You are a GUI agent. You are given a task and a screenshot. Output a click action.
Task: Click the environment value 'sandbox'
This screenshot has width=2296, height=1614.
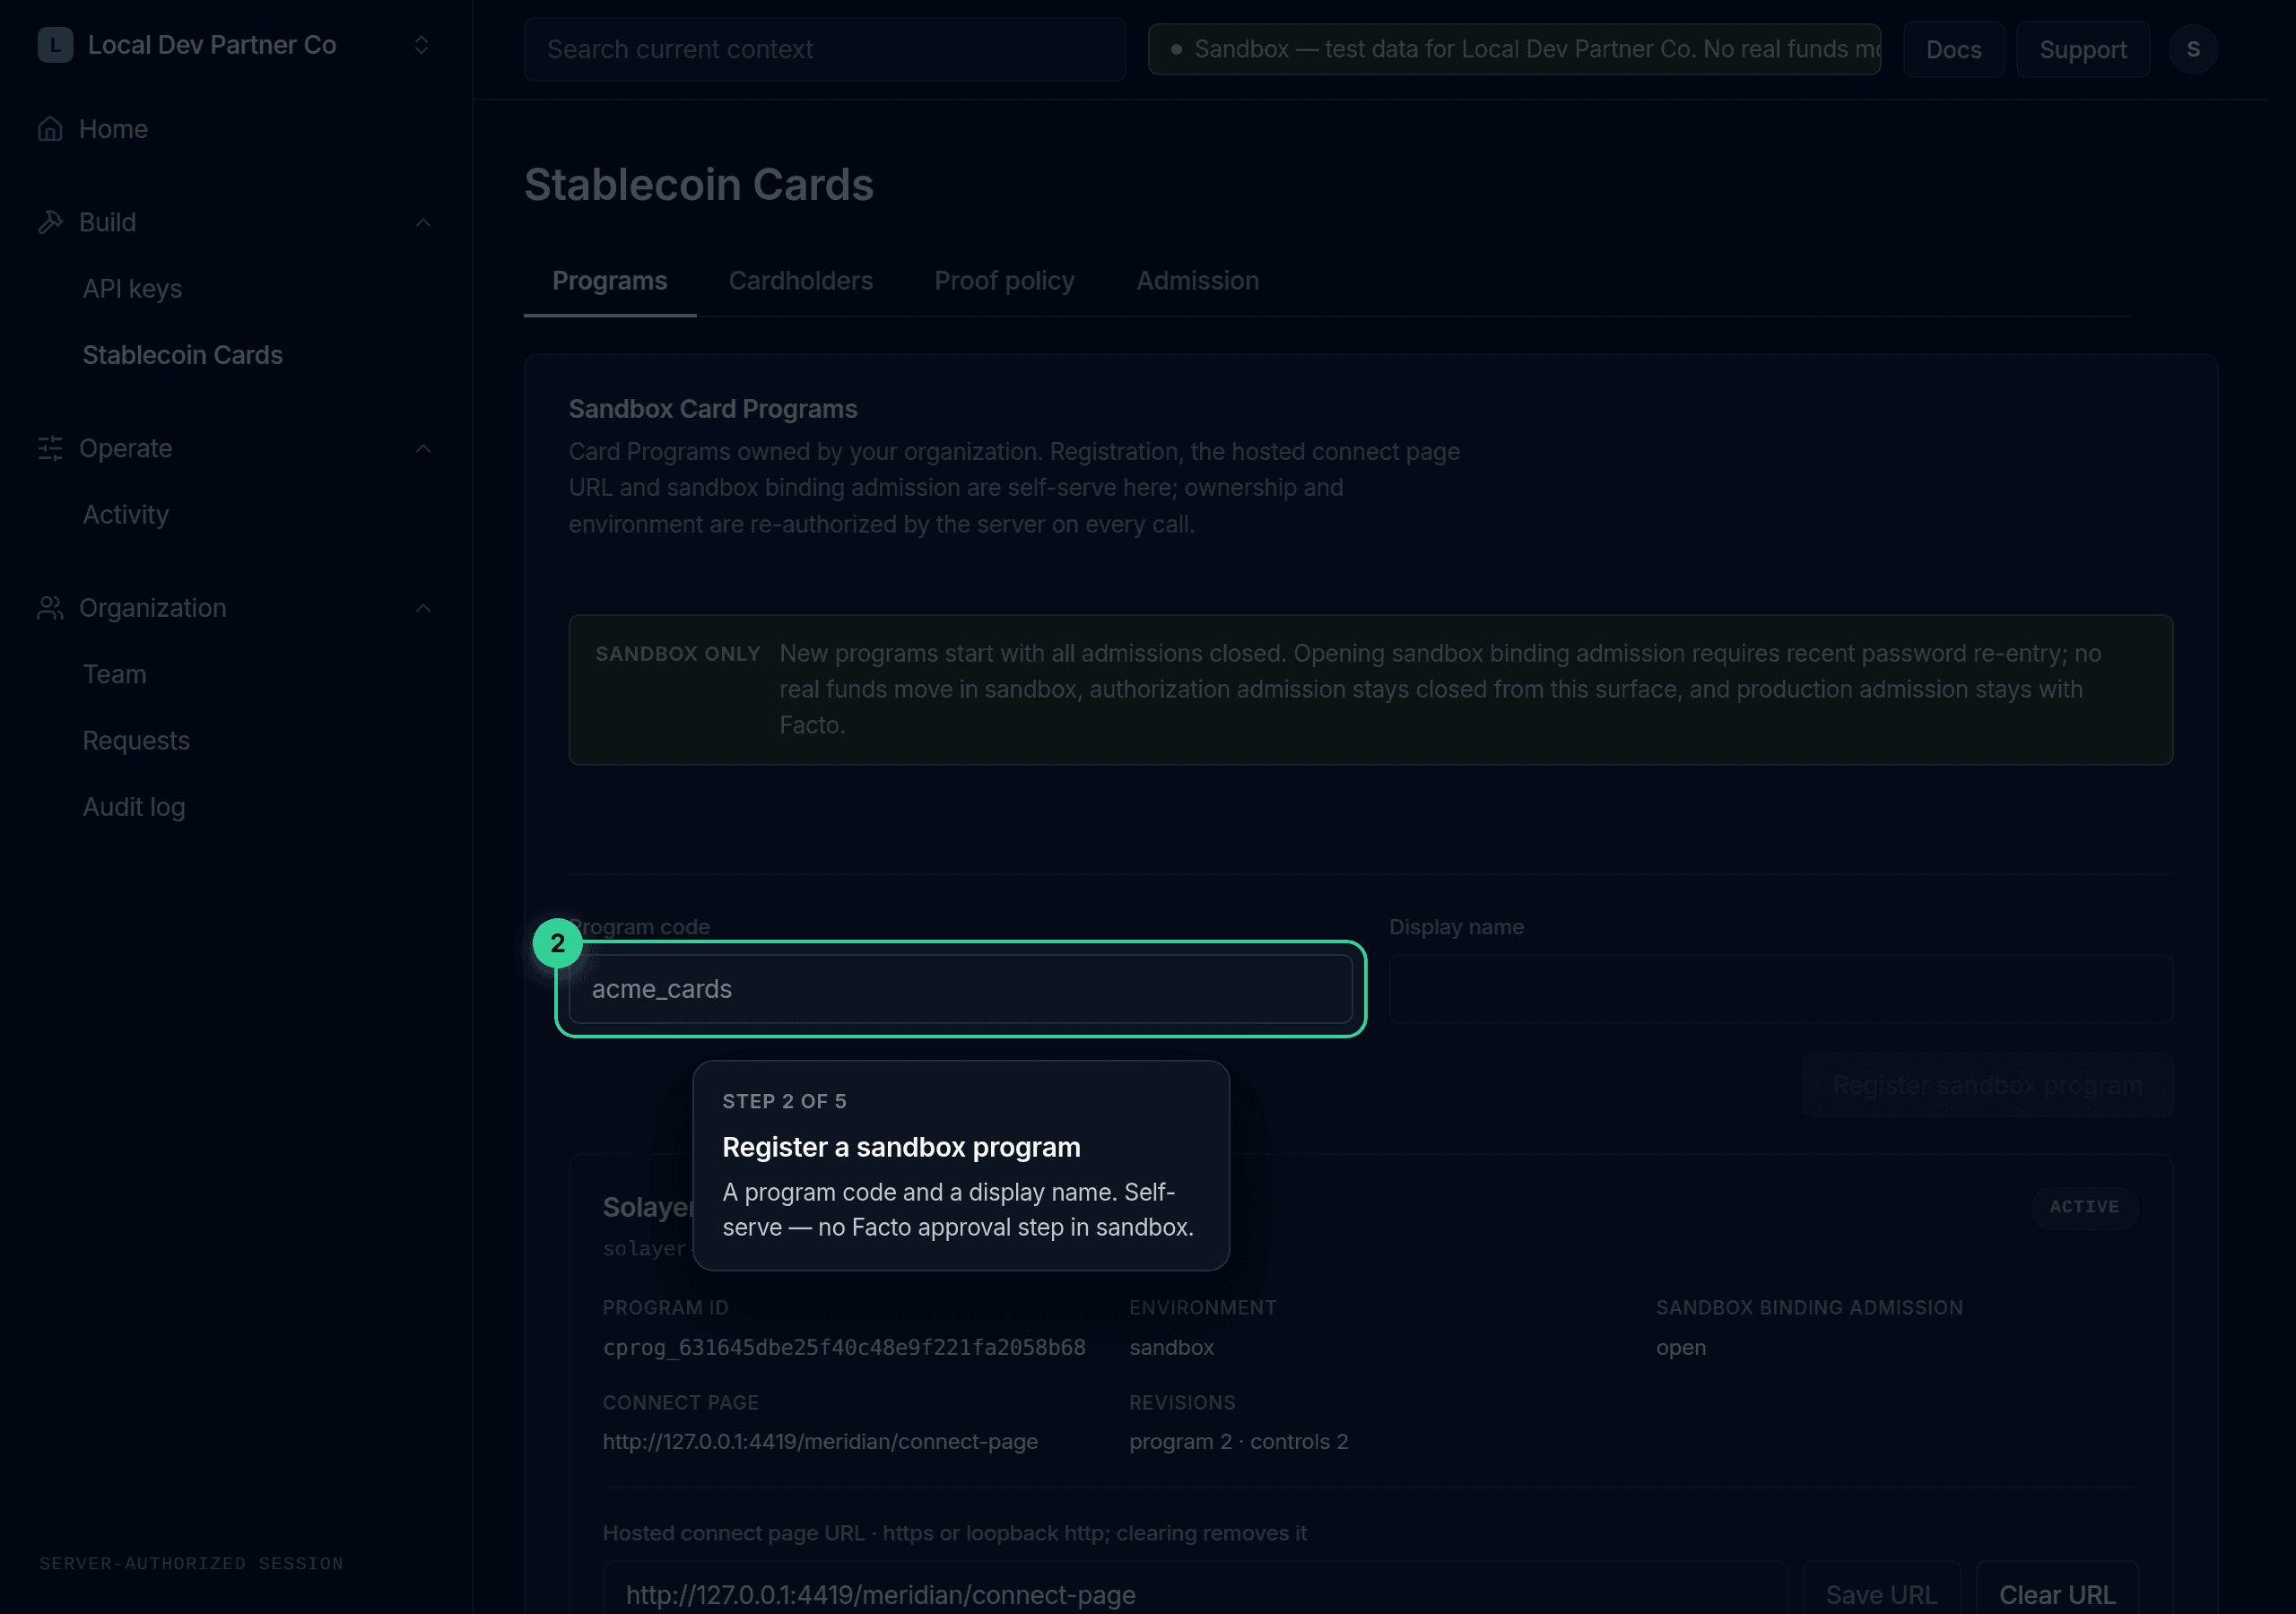(x=1172, y=1347)
